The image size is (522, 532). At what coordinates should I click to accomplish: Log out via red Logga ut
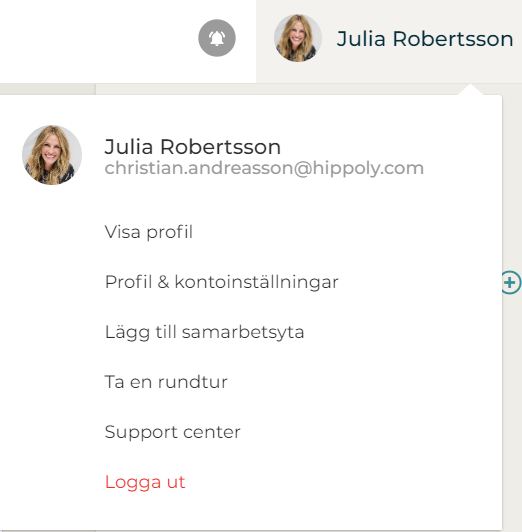(x=145, y=482)
